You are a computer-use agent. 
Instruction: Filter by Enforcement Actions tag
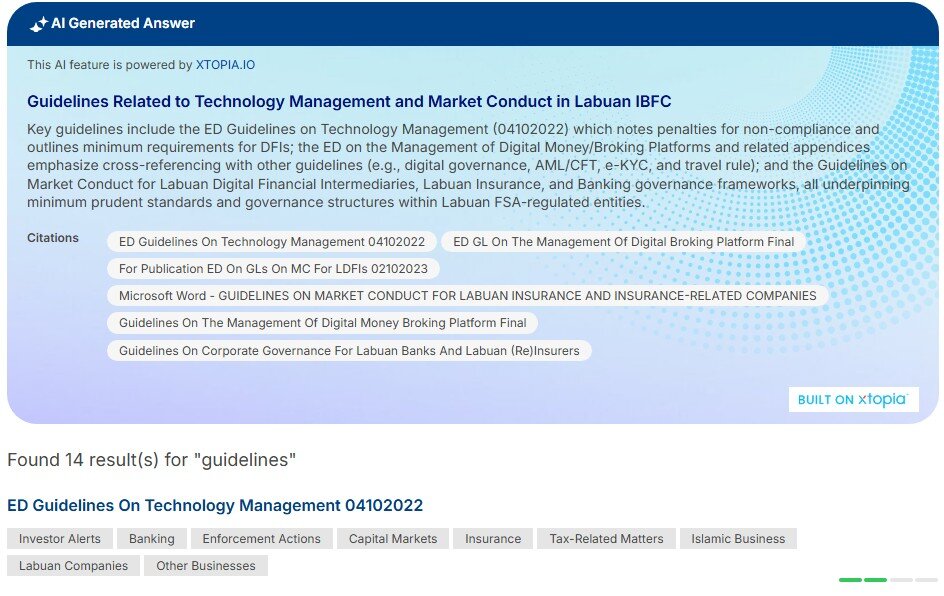pyautogui.click(x=262, y=539)
